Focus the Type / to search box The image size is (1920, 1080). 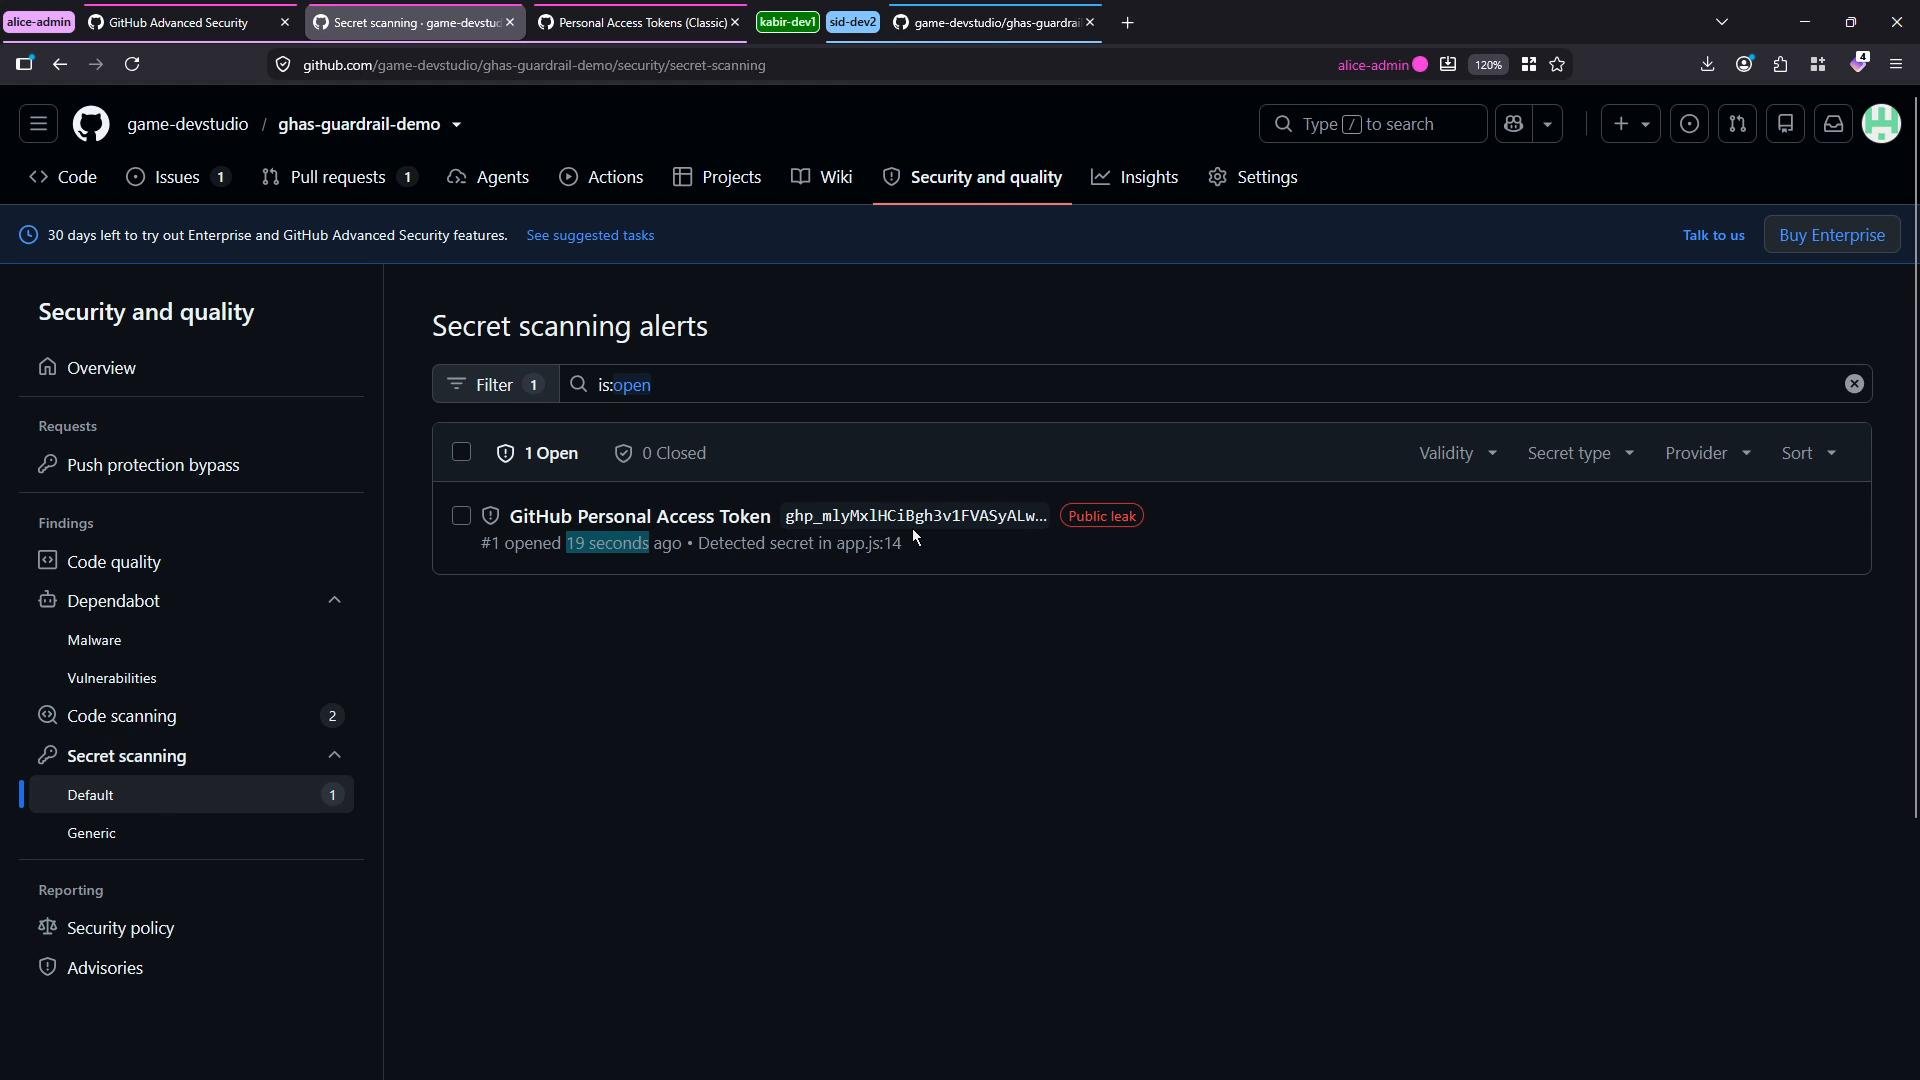tap(1373, 124)
